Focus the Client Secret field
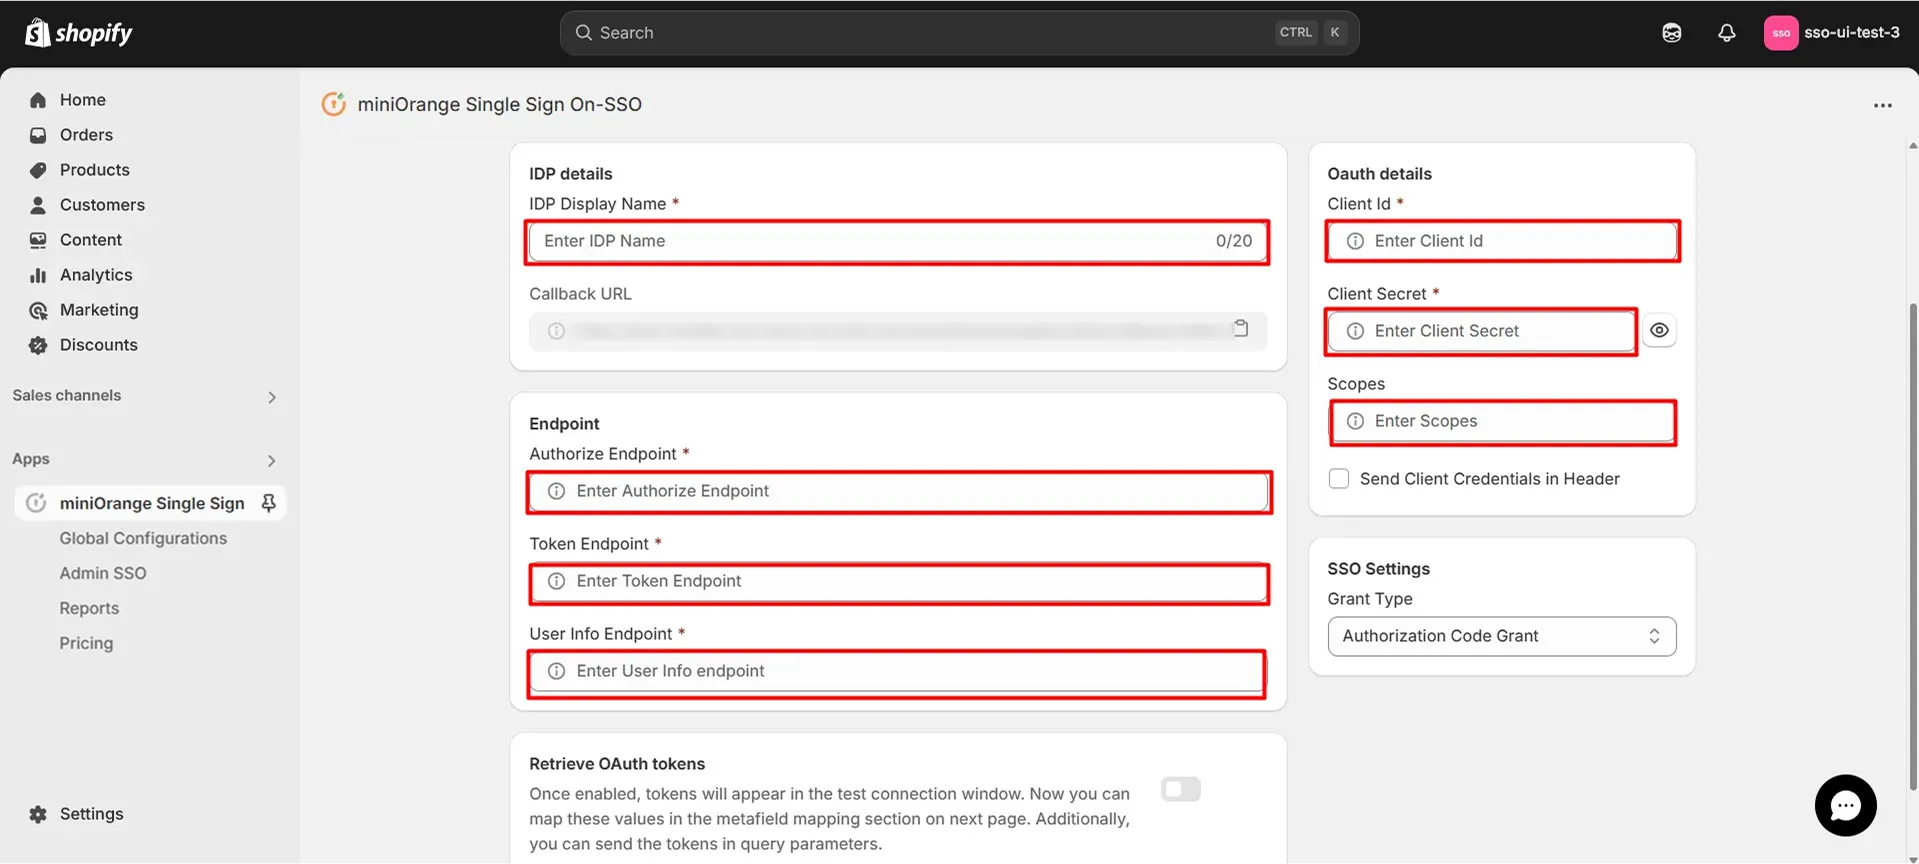The height and width of the screenshot is (864, 1919). point(1481,331)
